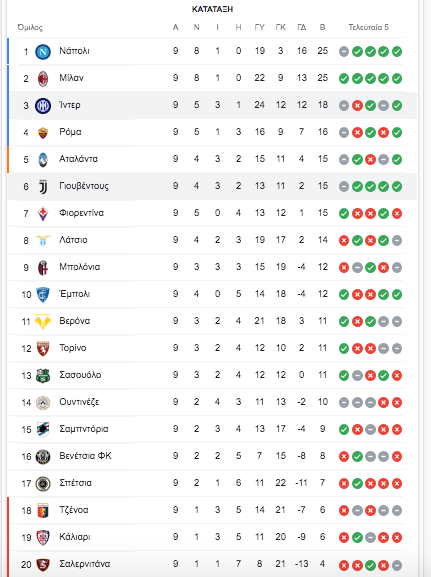The height and width of the screenshot is (577, 431).
Task: Open the Inter crest in third place
Action: (x=43, y=106)
